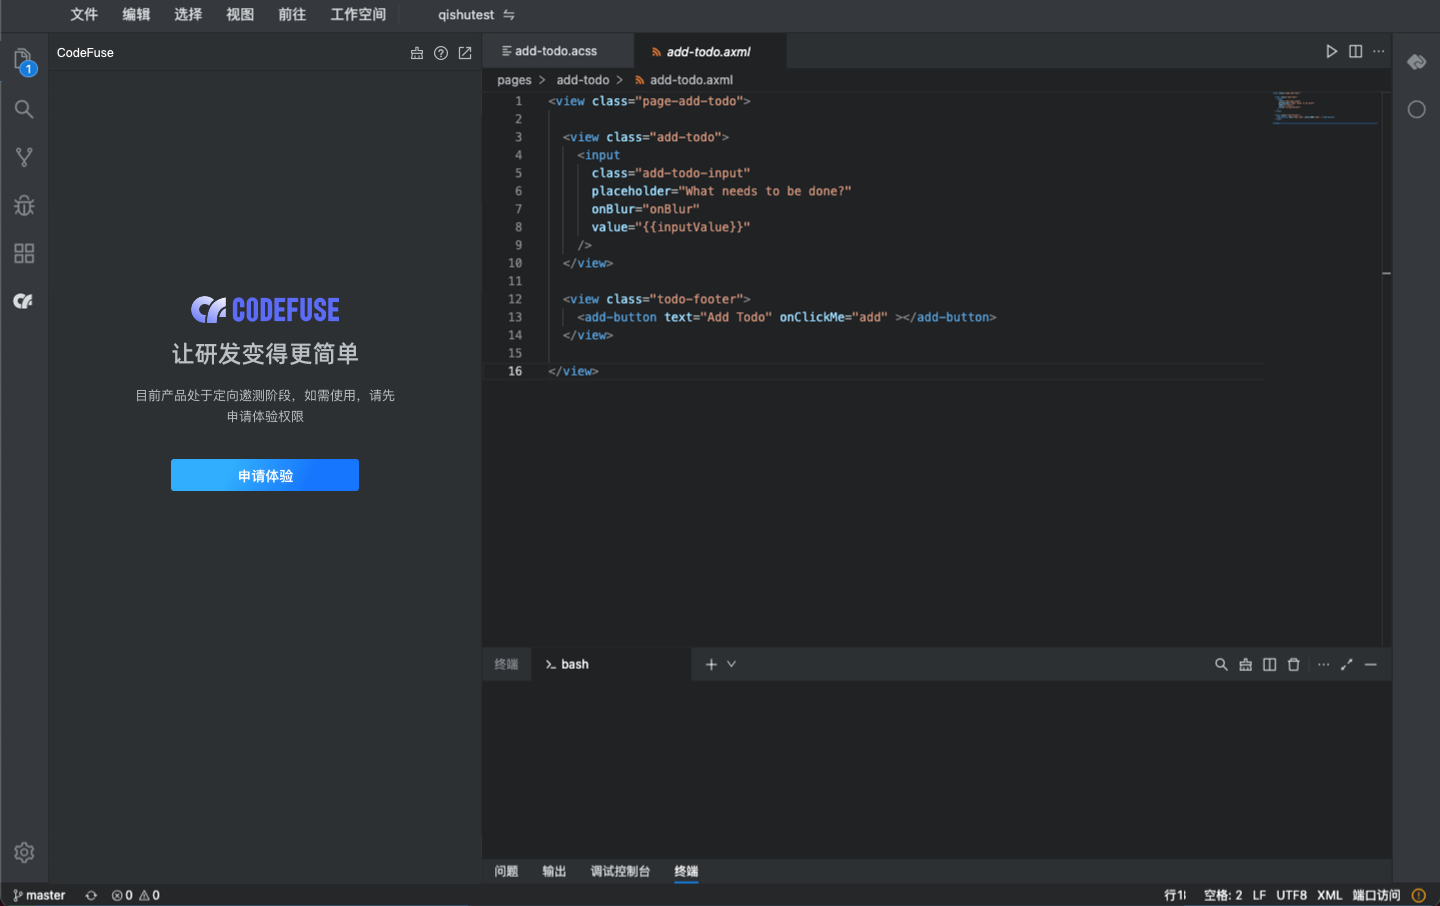Click the qishutest workspace name
Screen dimensions: 1440x906
(x=466, y=15)
